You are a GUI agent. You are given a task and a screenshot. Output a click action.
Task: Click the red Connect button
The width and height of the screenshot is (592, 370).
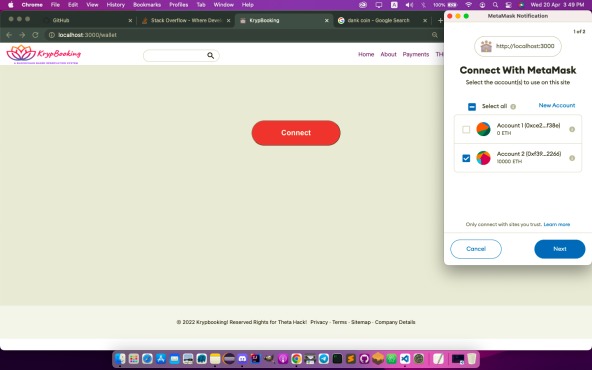(x=296, y=133)
